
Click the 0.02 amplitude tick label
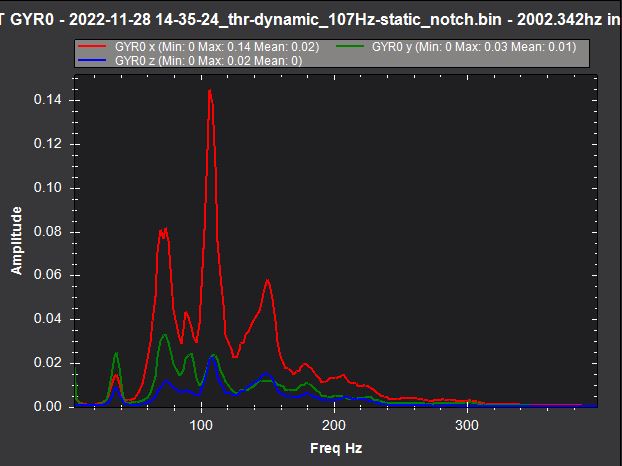point(48,362)
